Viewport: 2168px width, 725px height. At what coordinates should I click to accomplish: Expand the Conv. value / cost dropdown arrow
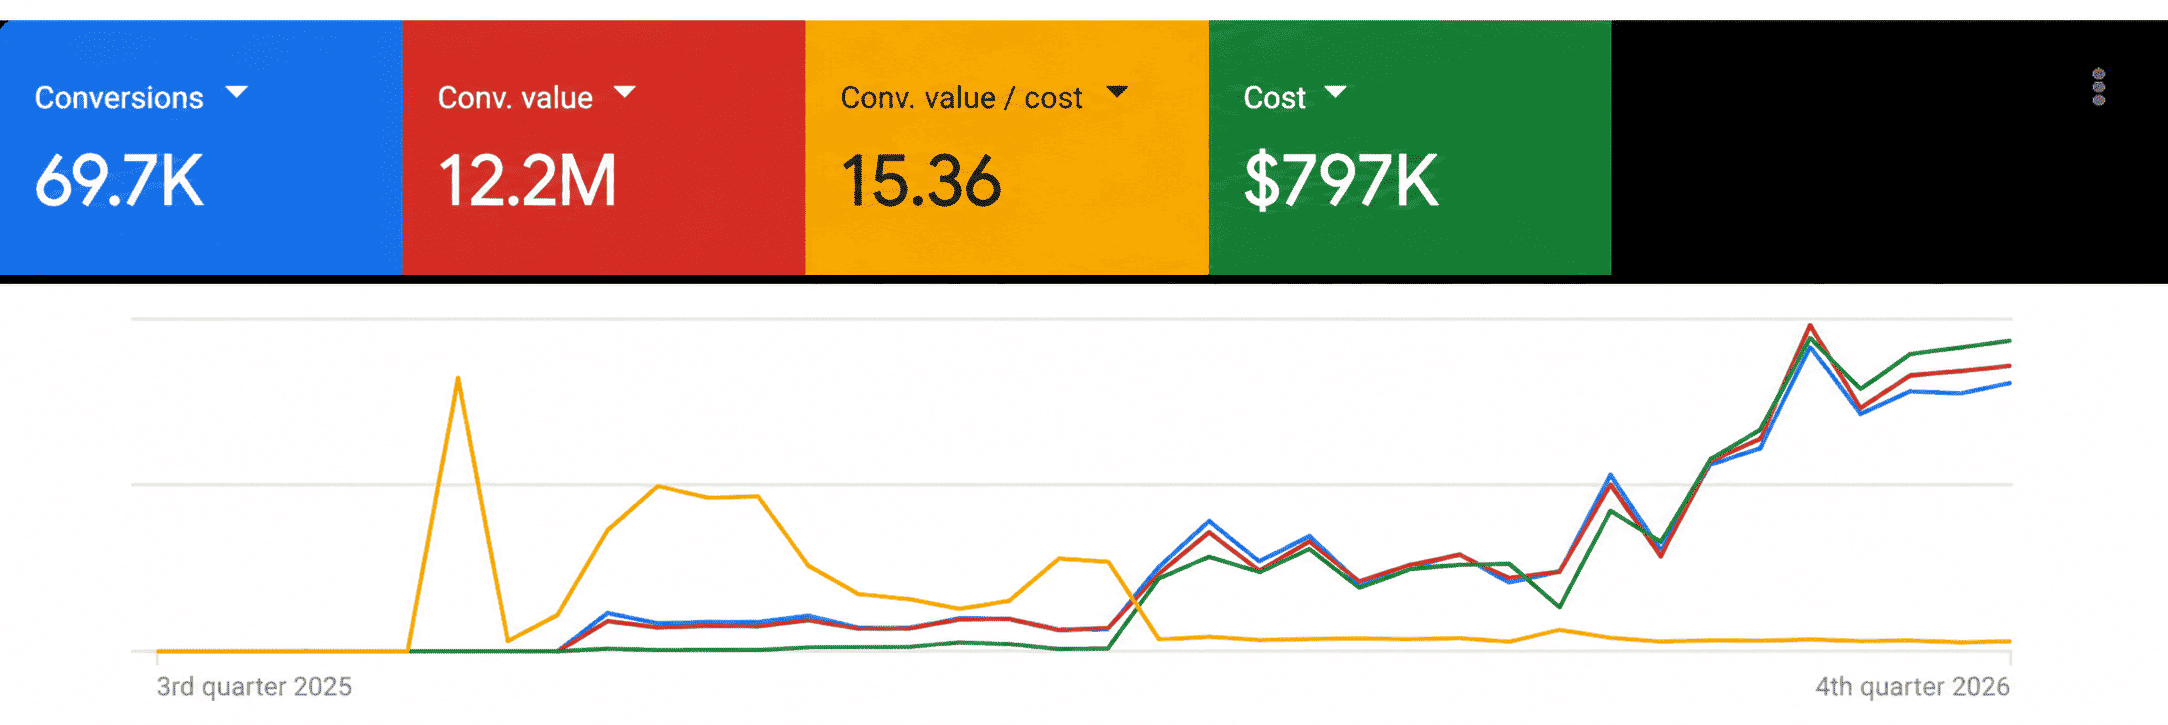pos(1117,92)
